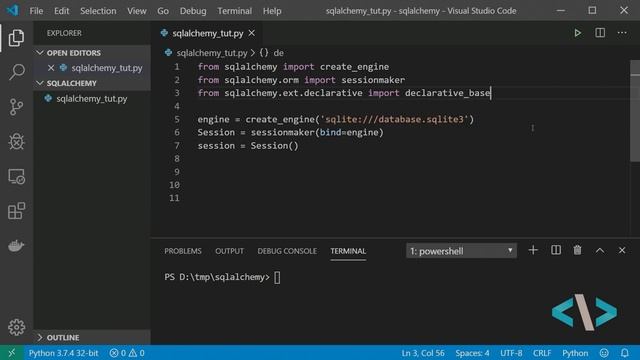Change the UTF-8 file encoding
The width and height of the screenshot is (640, 360).
pos(511,353)
